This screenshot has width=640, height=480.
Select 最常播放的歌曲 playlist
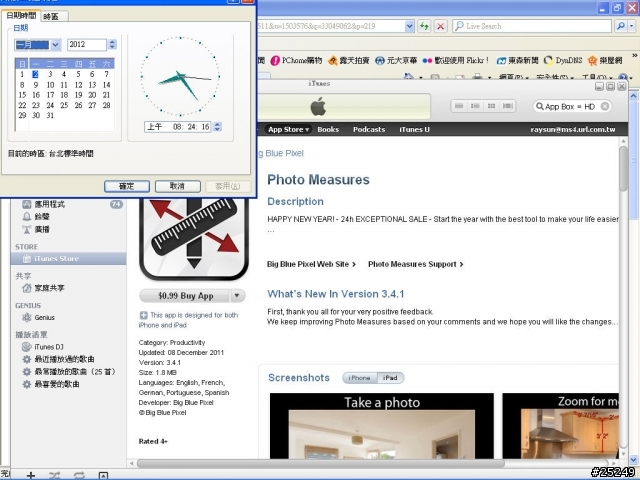pos(69,372)
